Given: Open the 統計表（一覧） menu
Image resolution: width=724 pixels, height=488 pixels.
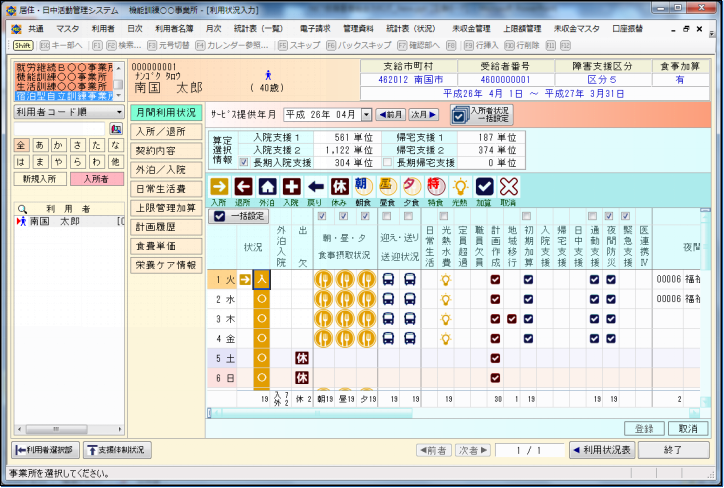Looking at the screenshot, I should click(258, 29).
